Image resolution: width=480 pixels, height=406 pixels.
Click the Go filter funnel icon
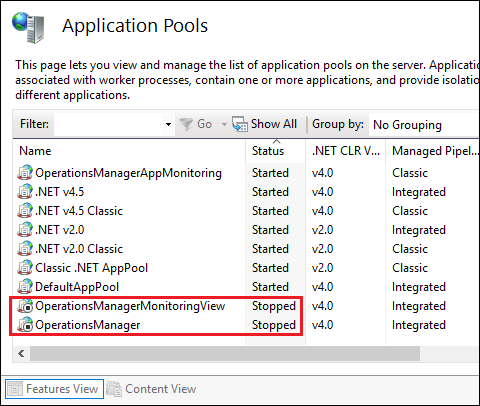[186, 124]
